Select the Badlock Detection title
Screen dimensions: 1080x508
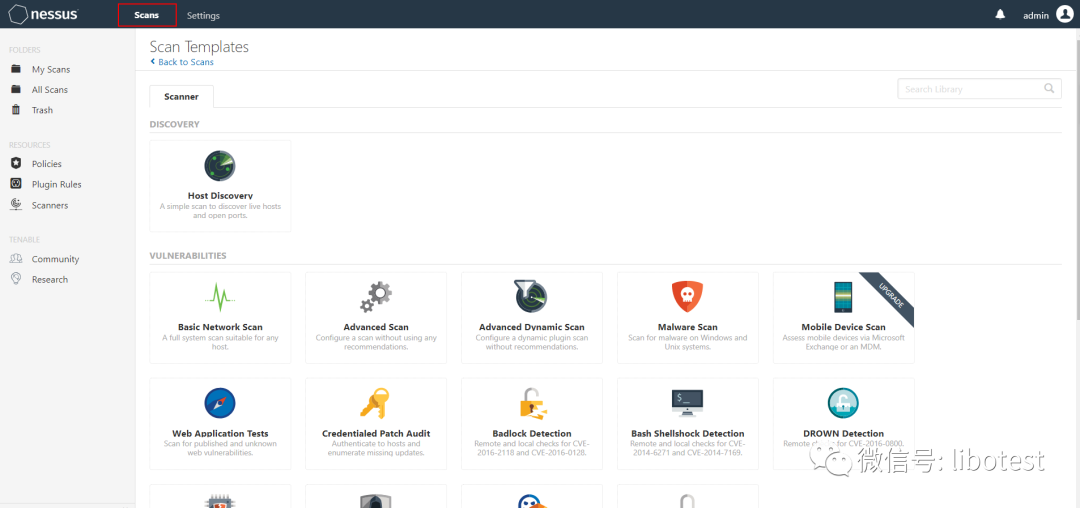[532, 434]
